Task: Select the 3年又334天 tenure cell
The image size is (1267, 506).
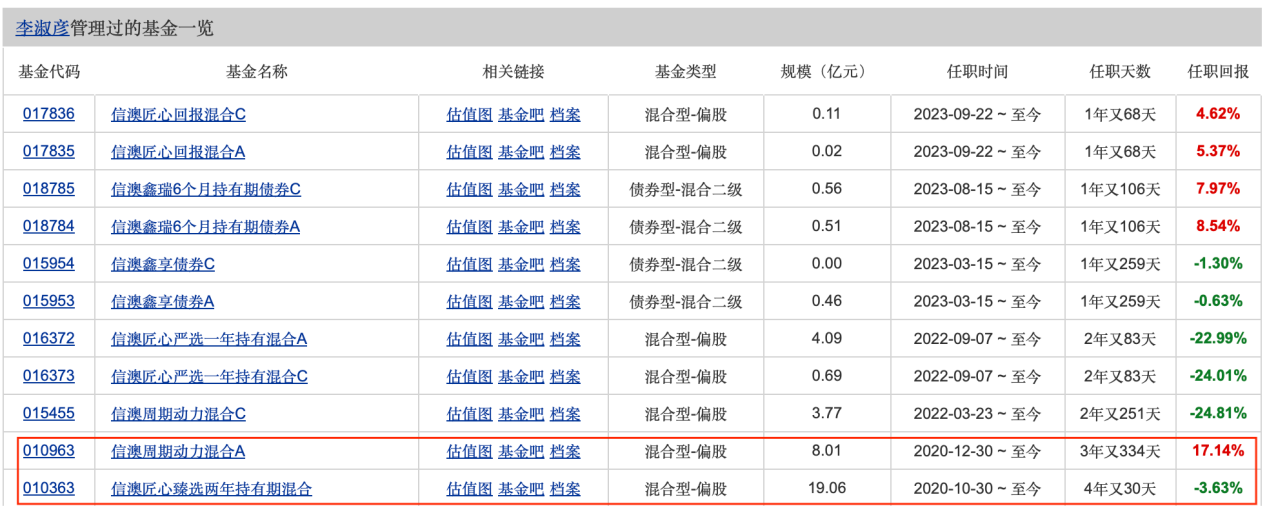Action: 1120,452
